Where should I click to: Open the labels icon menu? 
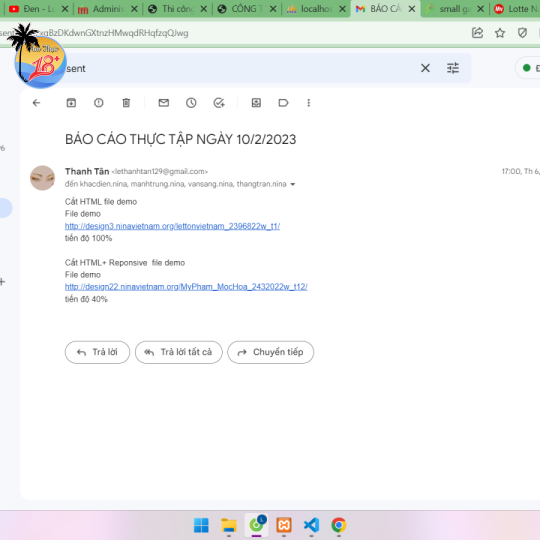coord(283,103)
